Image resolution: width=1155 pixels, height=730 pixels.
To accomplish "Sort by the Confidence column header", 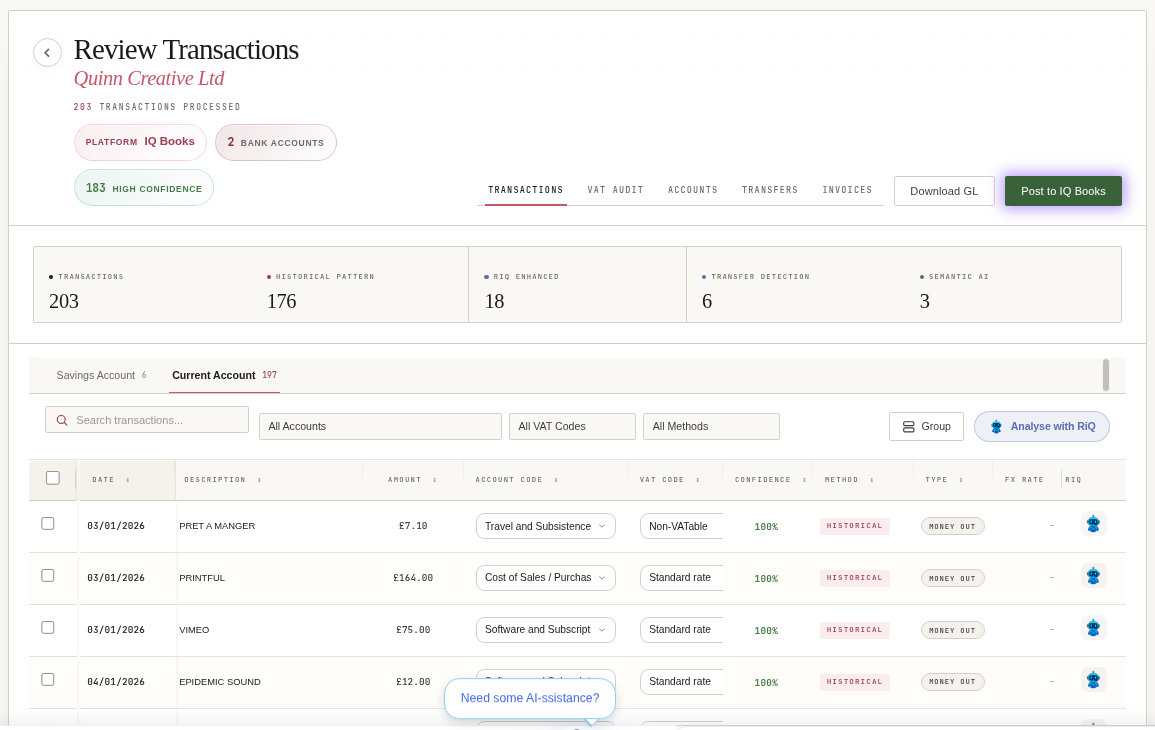I will point(770,480).
